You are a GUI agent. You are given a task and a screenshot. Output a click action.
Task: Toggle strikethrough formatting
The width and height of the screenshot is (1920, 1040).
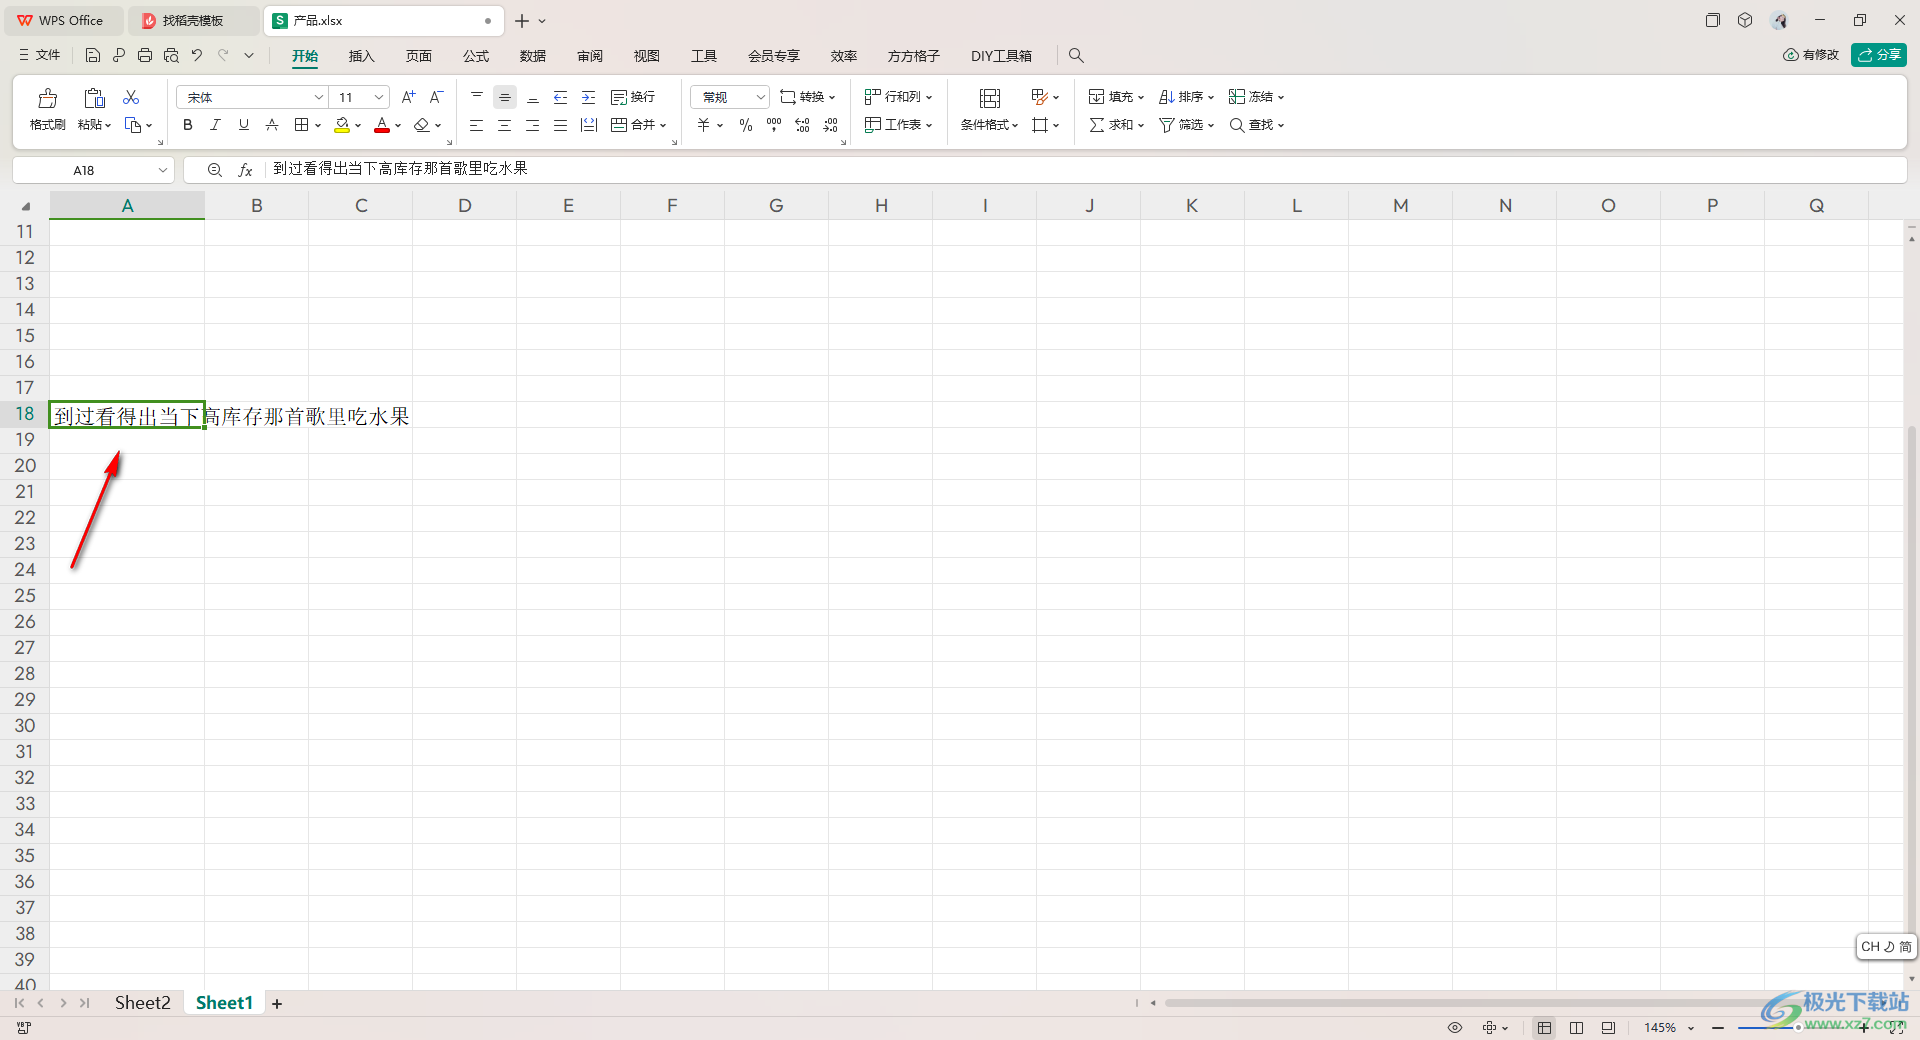[x=271, y=125]
